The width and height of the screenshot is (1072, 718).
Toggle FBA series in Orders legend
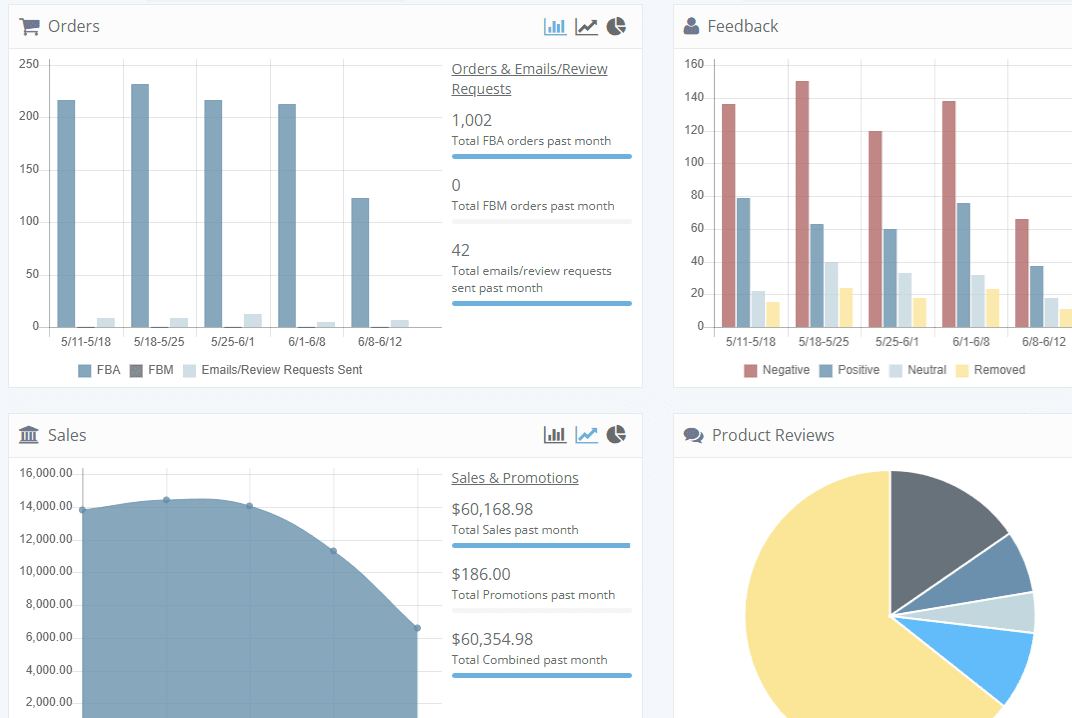click(99, 370)
